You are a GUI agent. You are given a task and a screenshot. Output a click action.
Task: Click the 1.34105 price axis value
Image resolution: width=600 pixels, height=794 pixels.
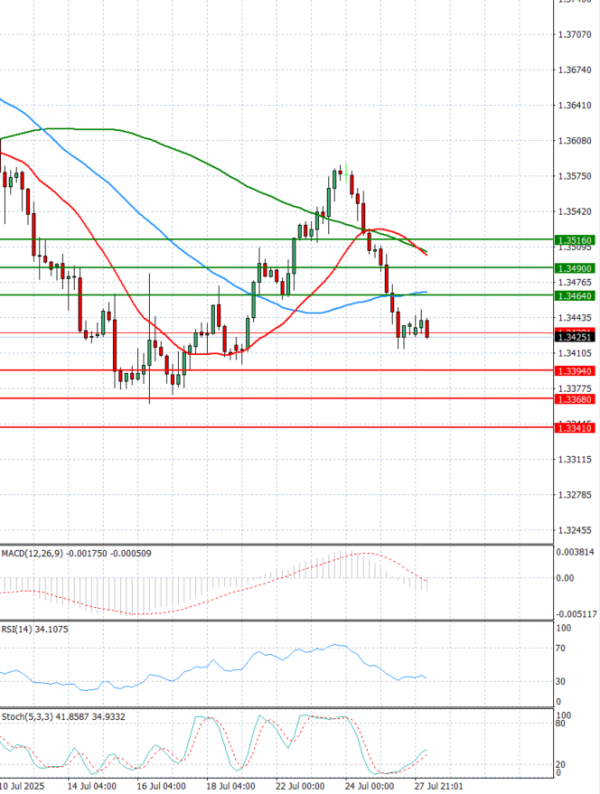point(575,353)
